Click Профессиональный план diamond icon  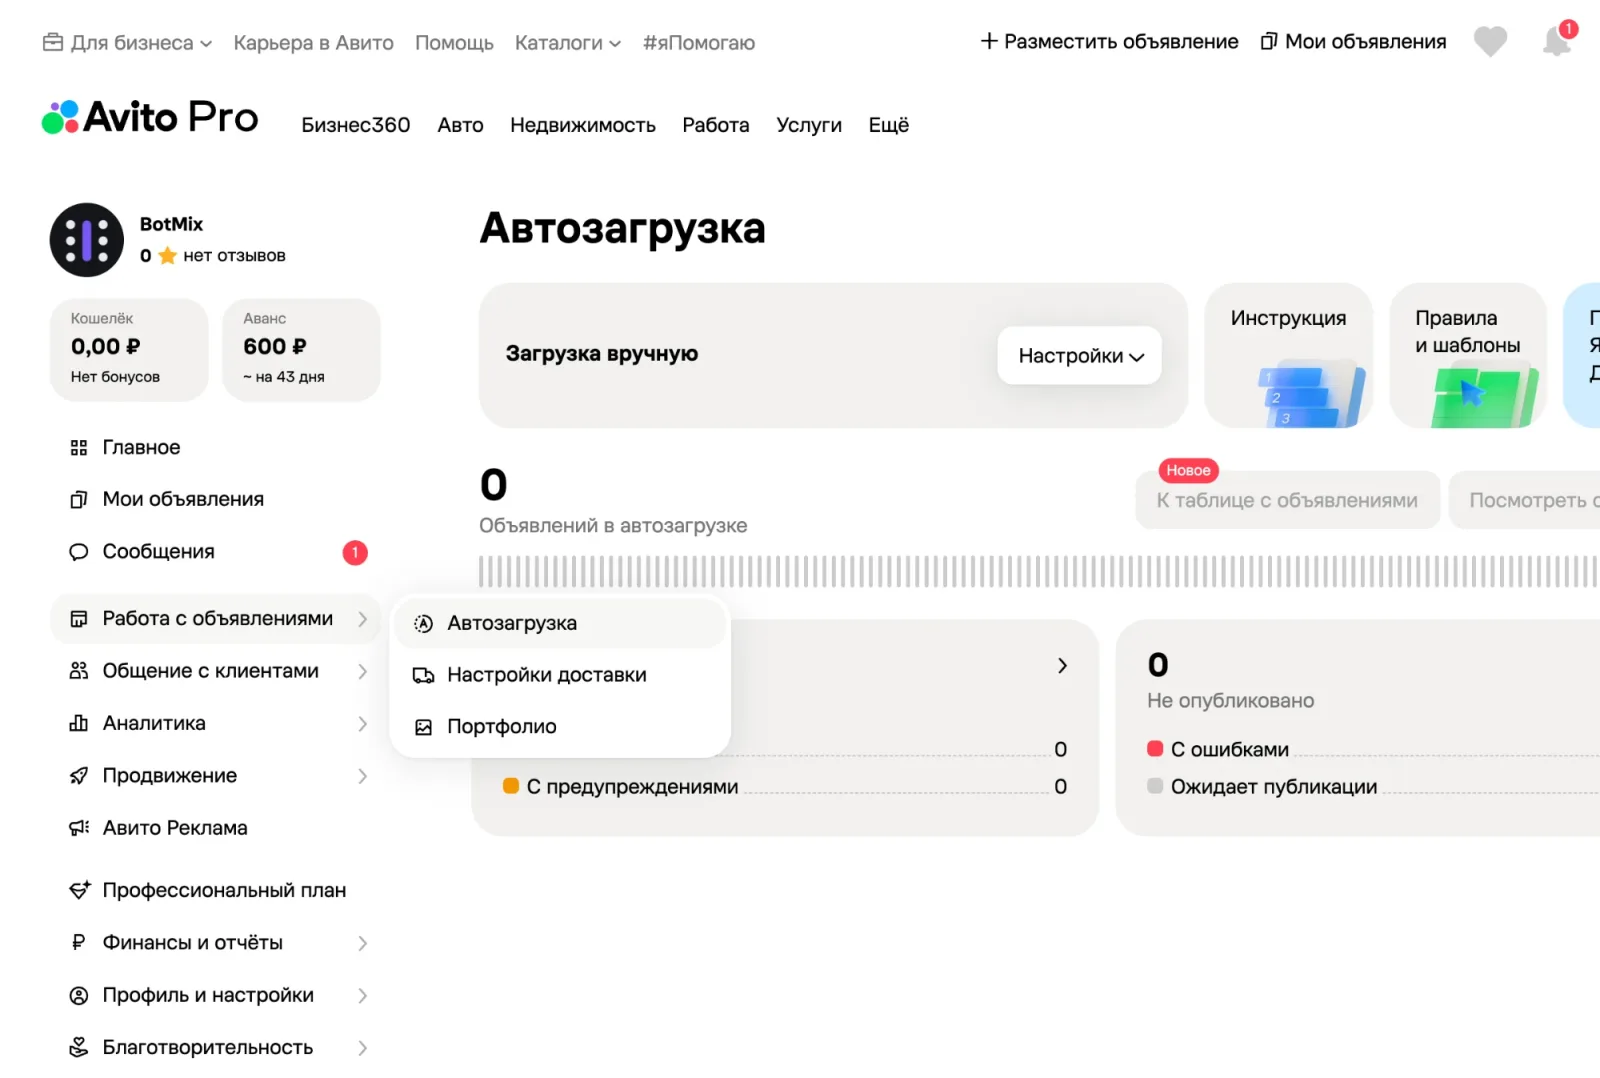point(79,890)
